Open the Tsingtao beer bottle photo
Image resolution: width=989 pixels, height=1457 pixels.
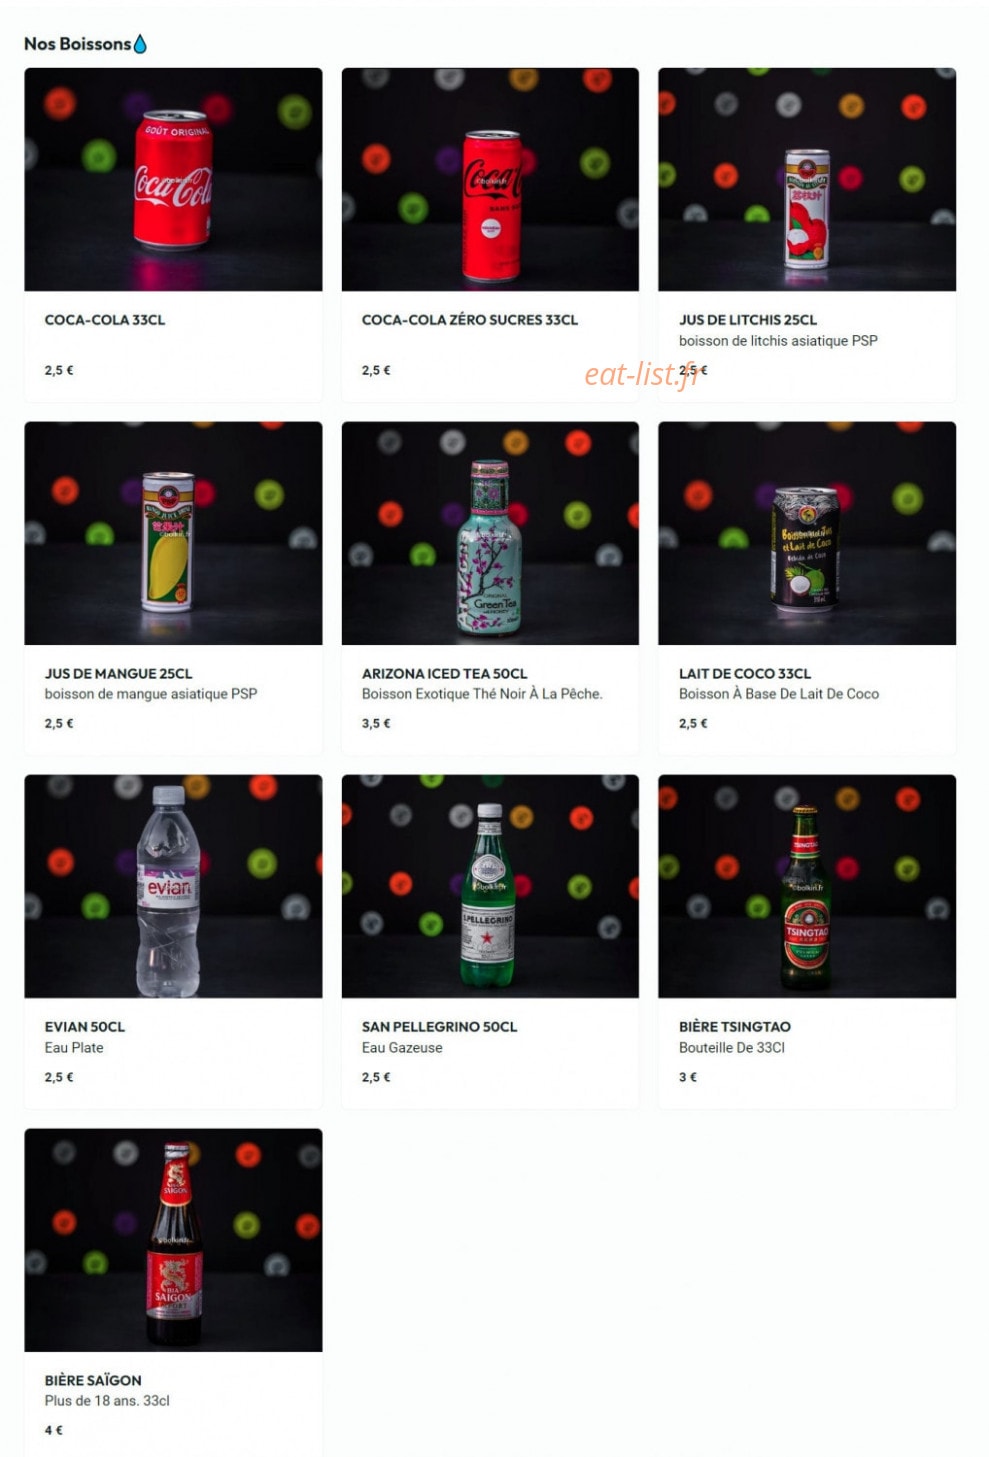tap(807, 886)
